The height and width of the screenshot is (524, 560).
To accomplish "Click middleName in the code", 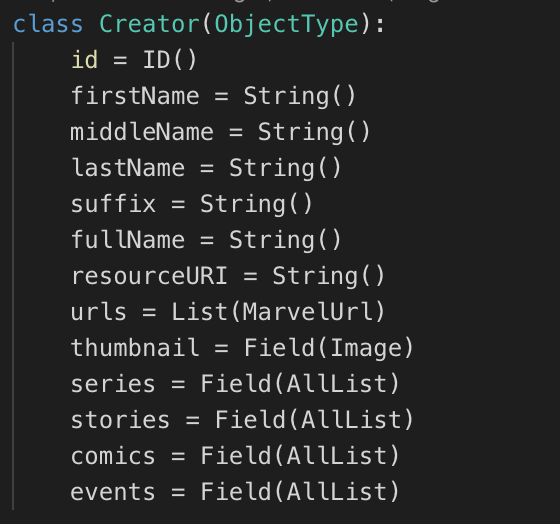I will pos(142,131).
